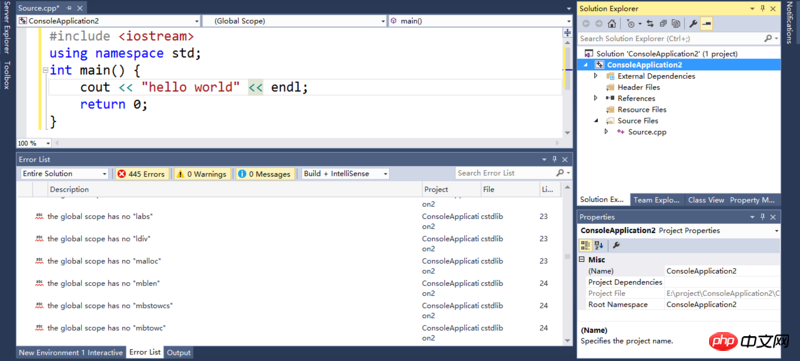Expand the Source.cpp tree node
This screenshot has width=800, height=361.
coord(606,132)
